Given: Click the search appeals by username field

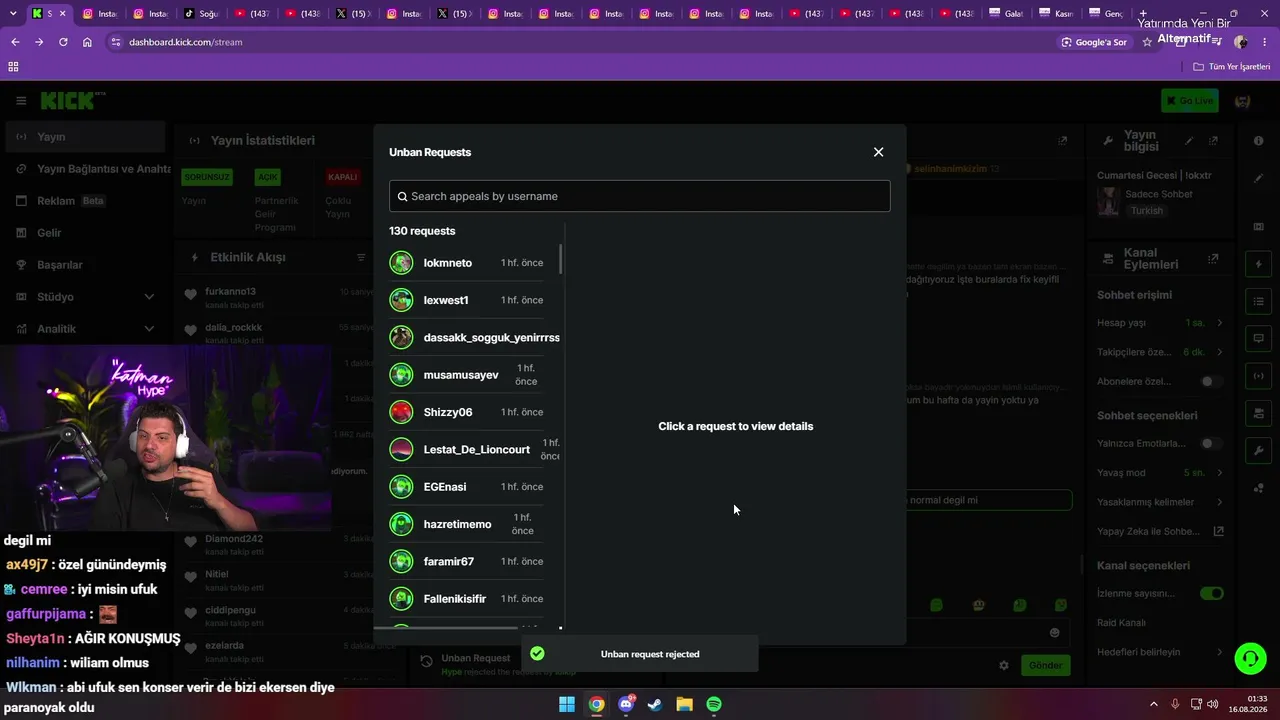Looking at the screenshot, I should 639,196.
